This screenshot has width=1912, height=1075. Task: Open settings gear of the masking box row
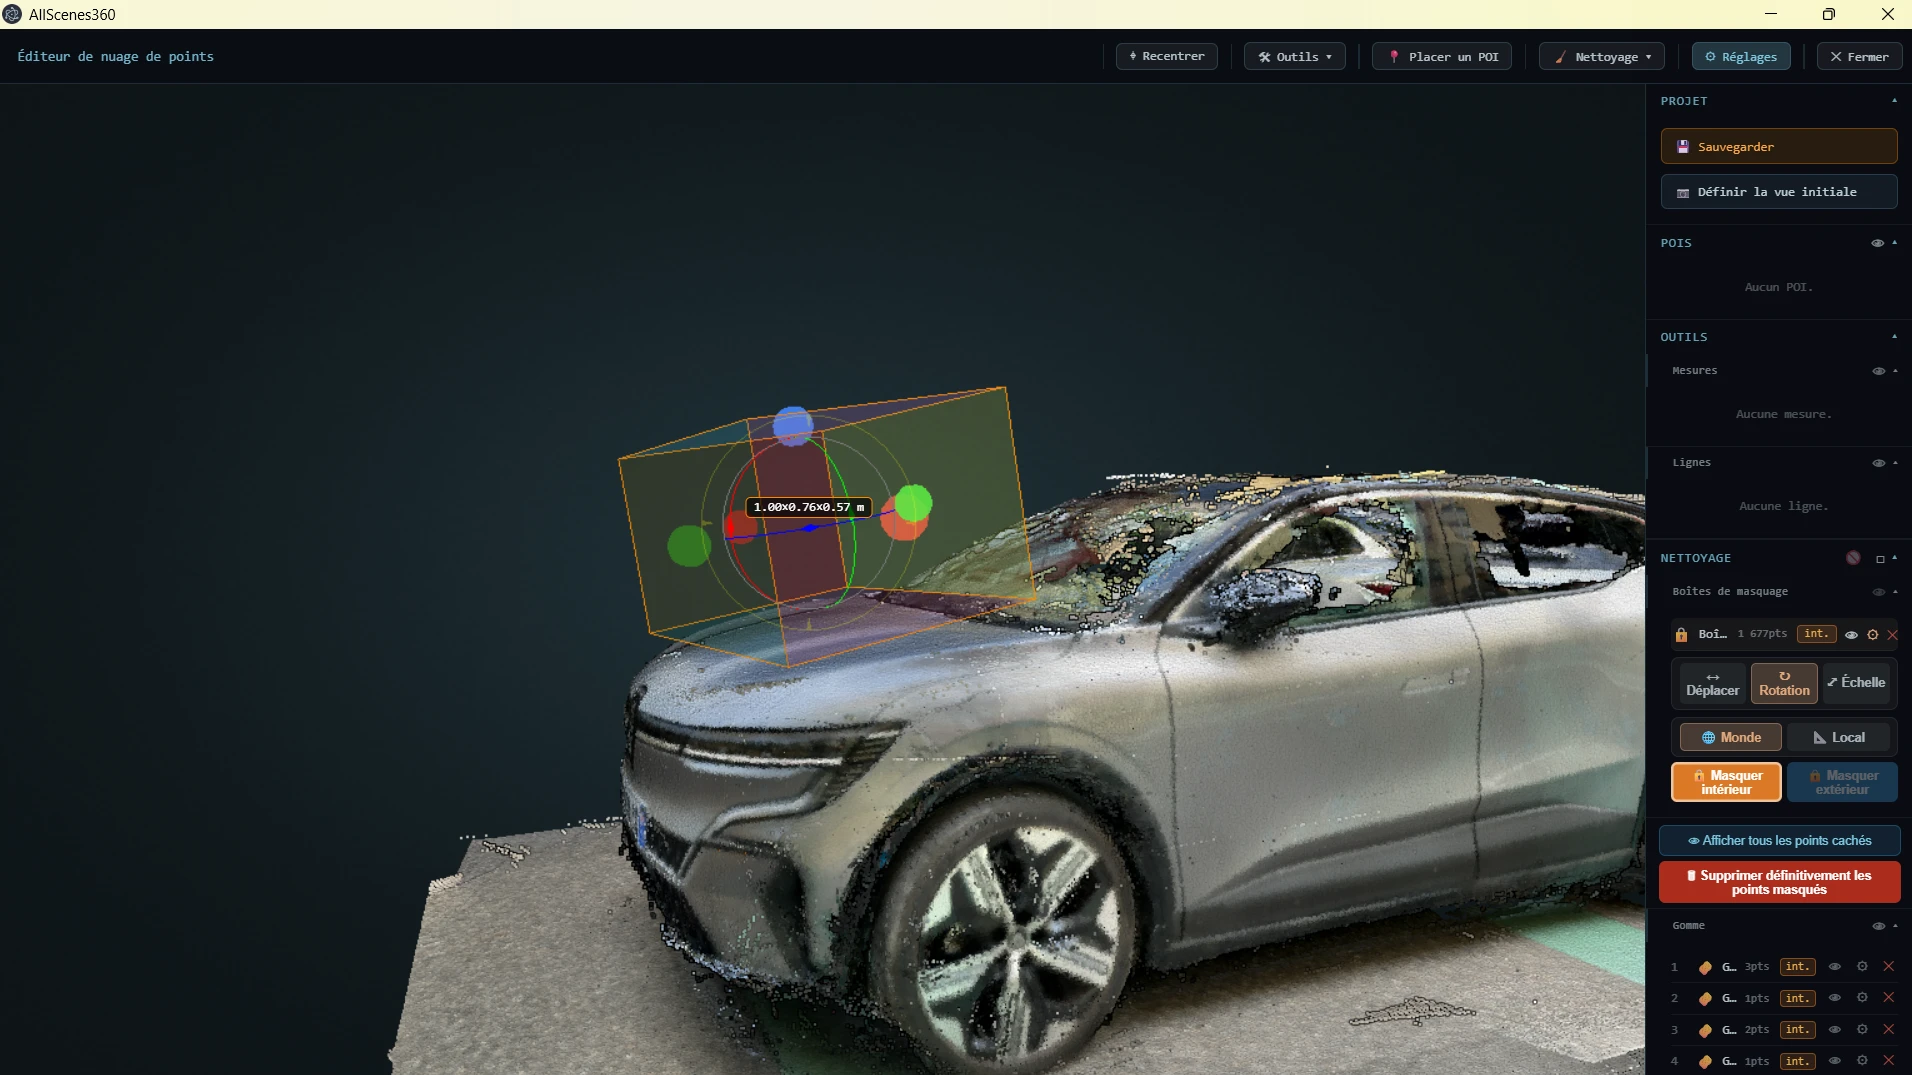(1873, 634)
